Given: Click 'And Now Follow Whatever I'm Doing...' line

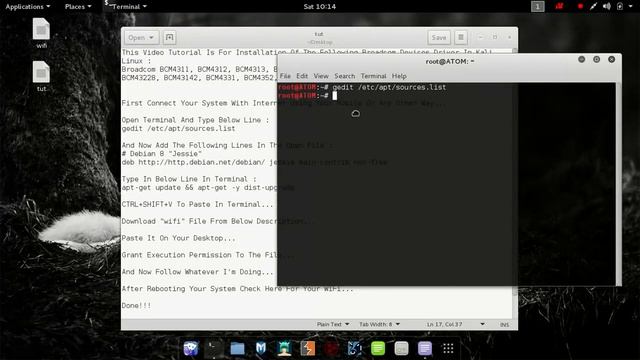Looking at the screenshot, I should point(198,272).
